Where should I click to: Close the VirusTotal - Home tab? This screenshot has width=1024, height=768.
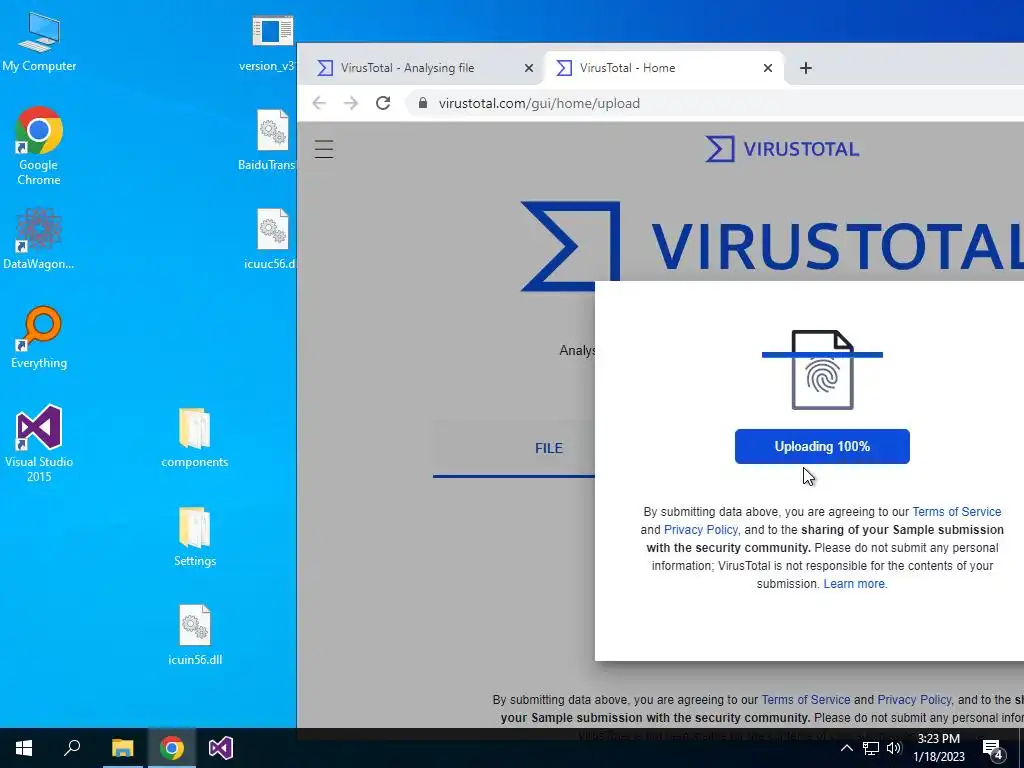click(768, 68)
